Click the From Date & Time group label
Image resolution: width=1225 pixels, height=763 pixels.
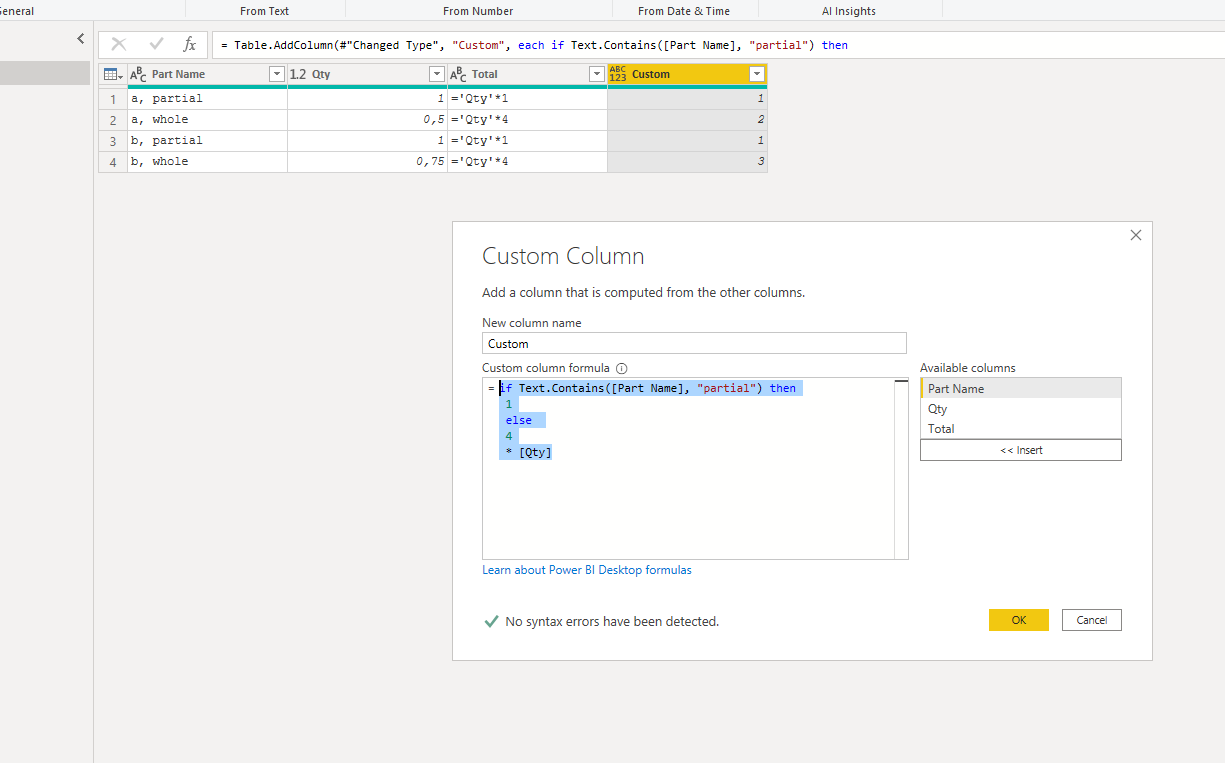(684, 11)
